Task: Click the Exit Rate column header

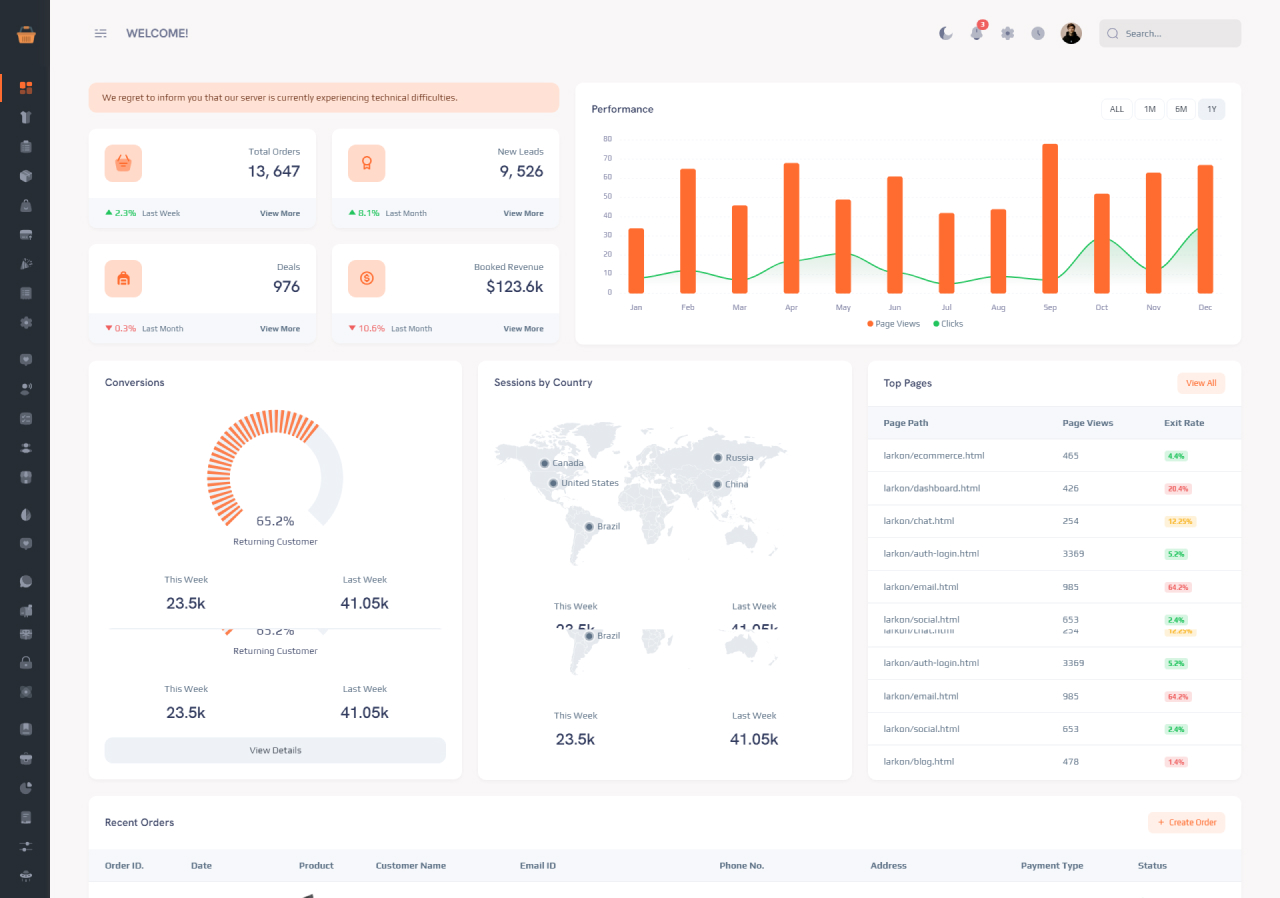Action: [1184, 423]
